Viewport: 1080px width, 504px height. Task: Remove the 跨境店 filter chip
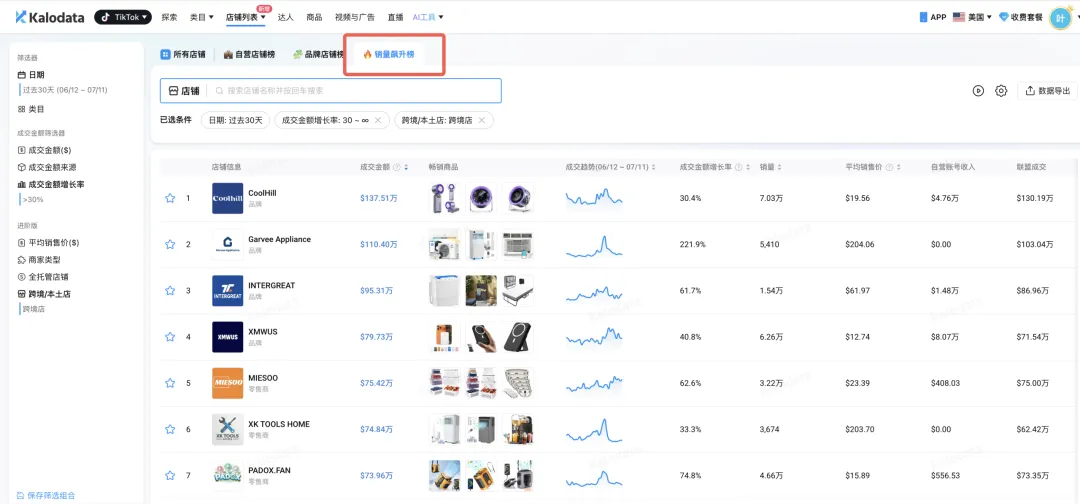(x=481, y=120)
